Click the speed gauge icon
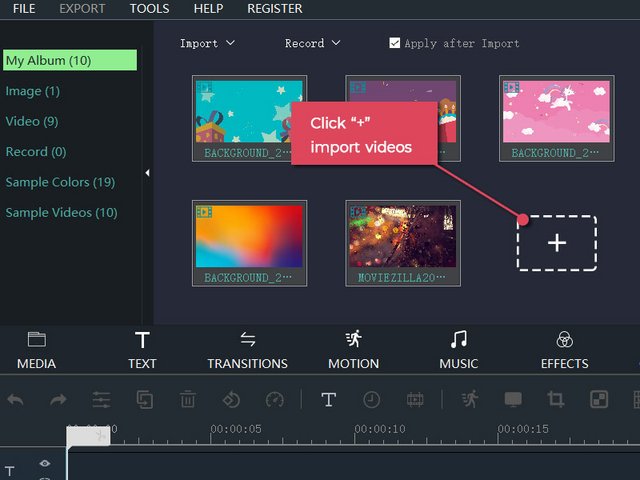 (x=275, y=399)
